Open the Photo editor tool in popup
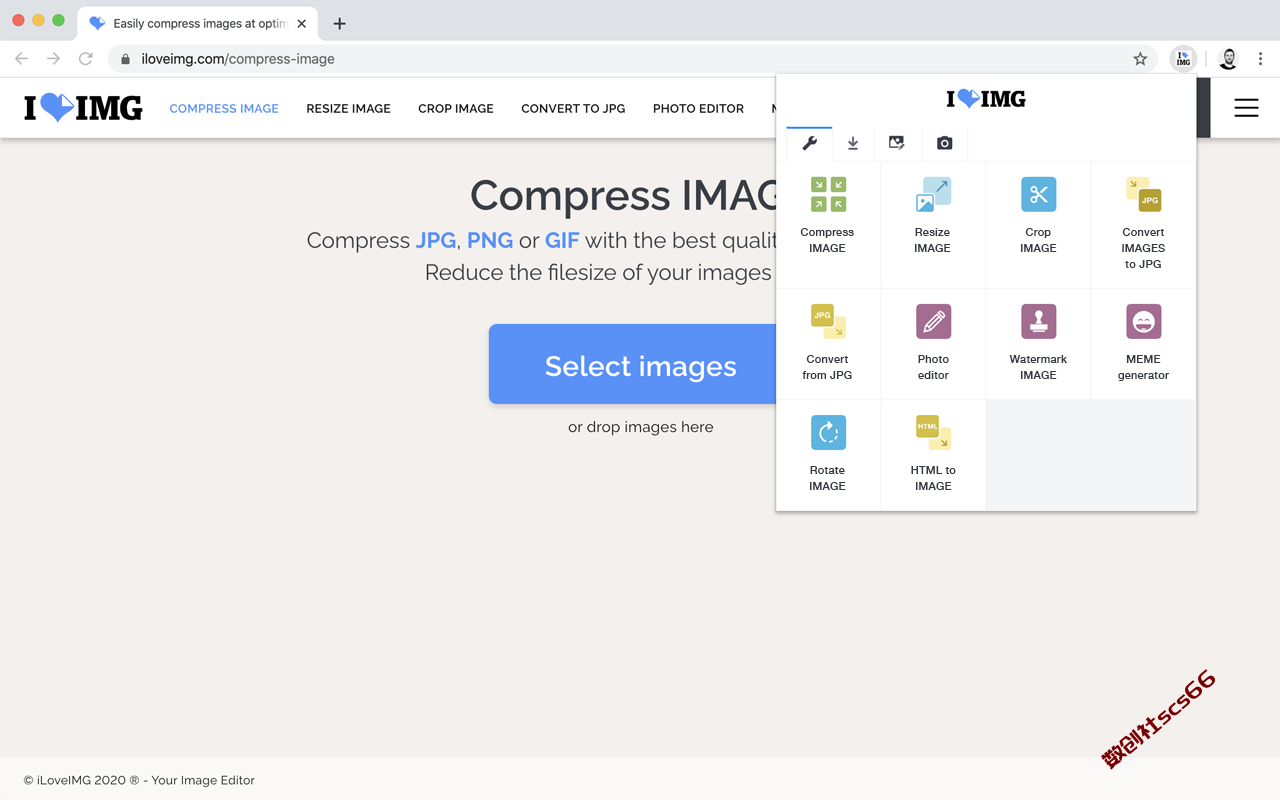1280x800 pixels. (x=933, y=344)
